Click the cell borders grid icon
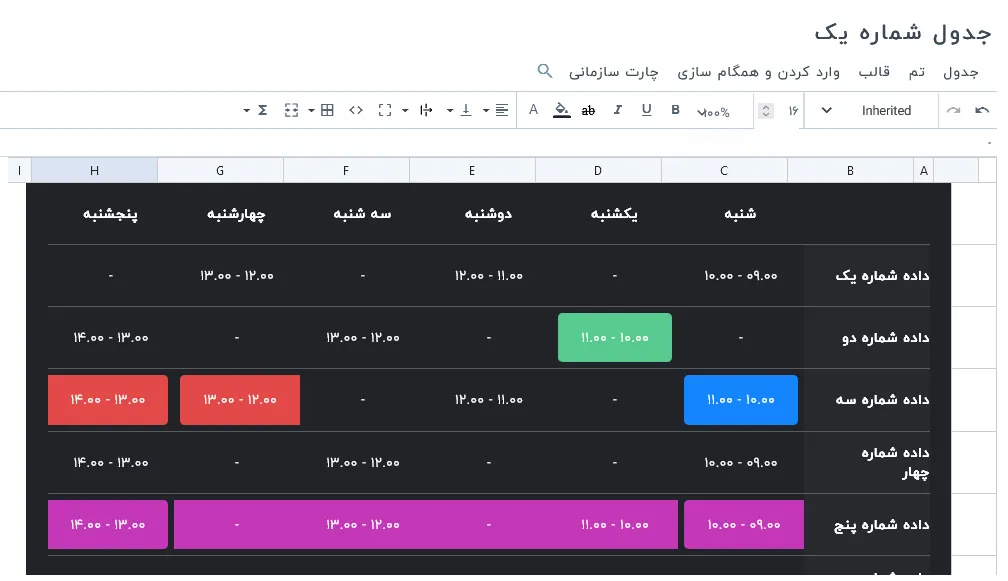This screenshot has height=581, width=1008. click(327, 110)
